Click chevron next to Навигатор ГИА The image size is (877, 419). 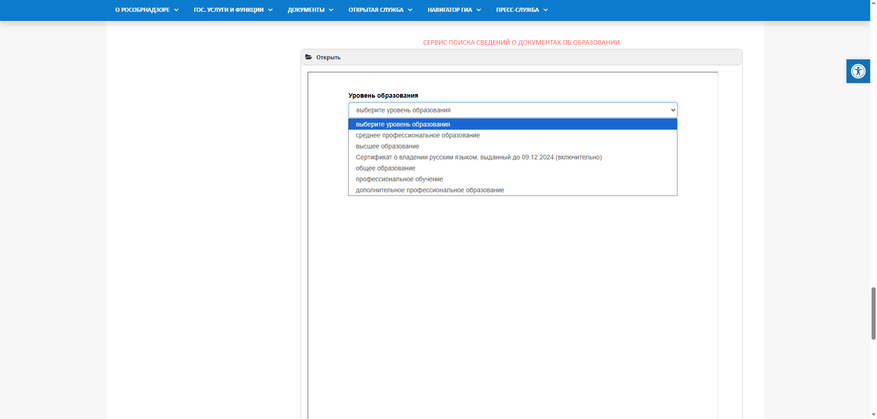point(479,10)
